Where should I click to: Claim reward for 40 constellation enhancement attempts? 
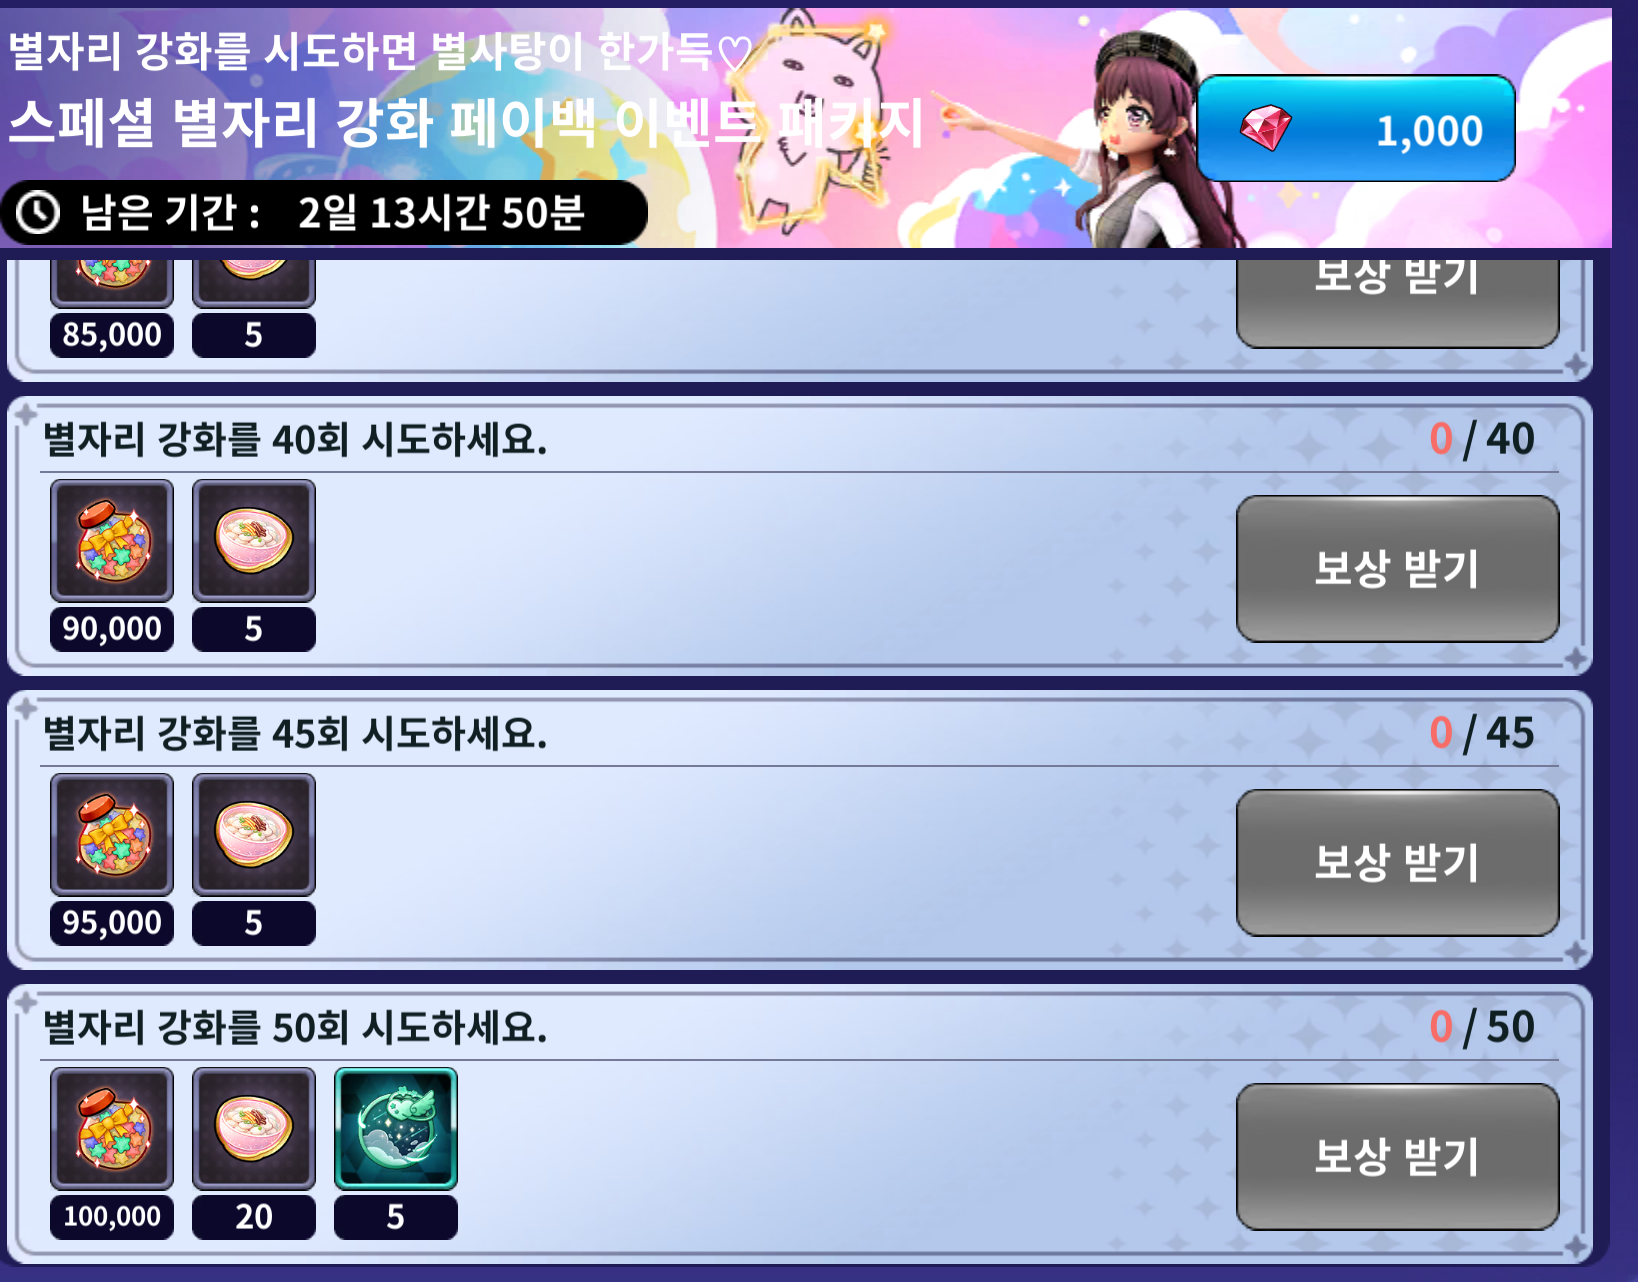tap(1397, 569)
